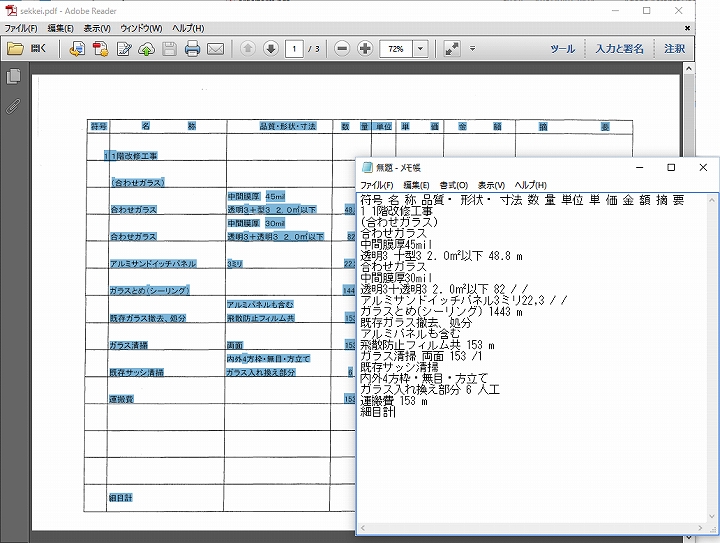Image resolution: width=720 pixels, height=543 pixels.
Task: Click the 品質・形状・寸法 column header in PDF
Action: (288, 126)
